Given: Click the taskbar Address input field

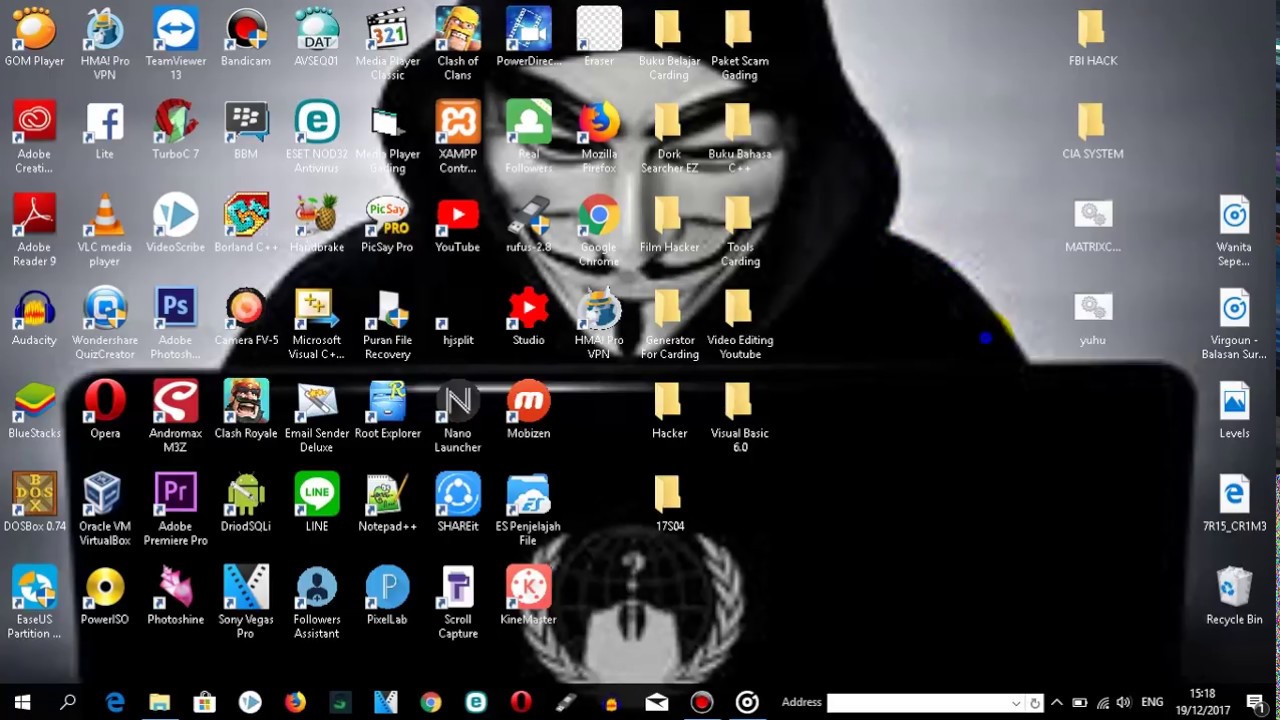Looking at the screenshot, I should click(x=917, y=703).
